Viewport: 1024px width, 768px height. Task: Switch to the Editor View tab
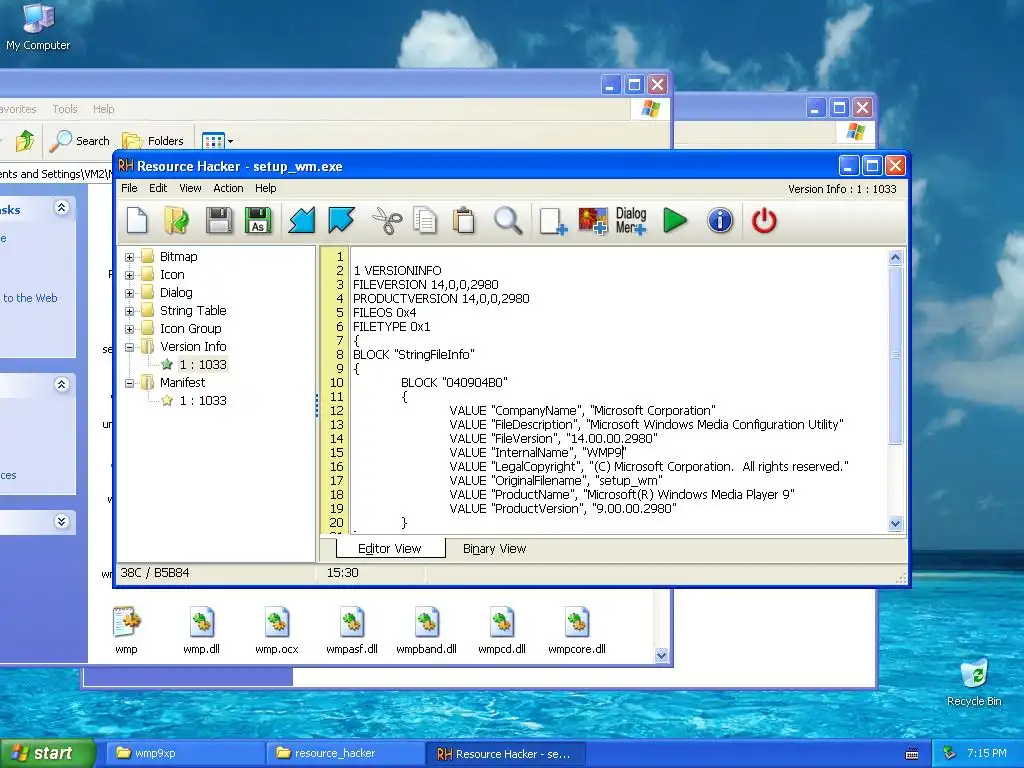pos(390,549)
